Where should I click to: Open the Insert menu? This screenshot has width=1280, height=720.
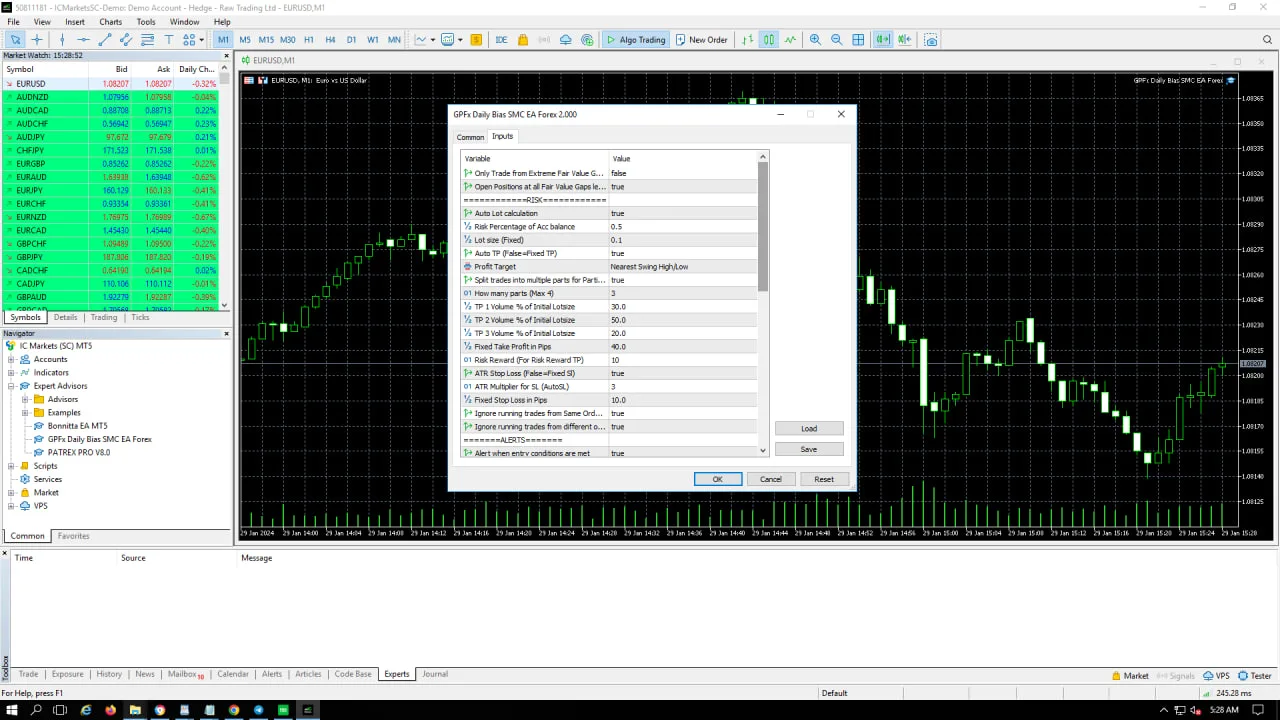[75, 22]
